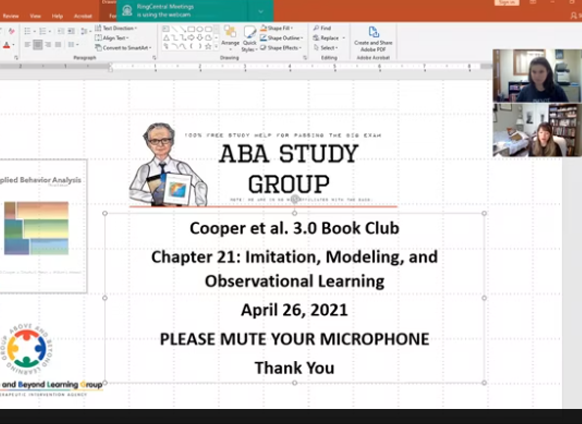582x424 pixels.
Task: Select the Right Brace shape
Action: tap(200, 46)
